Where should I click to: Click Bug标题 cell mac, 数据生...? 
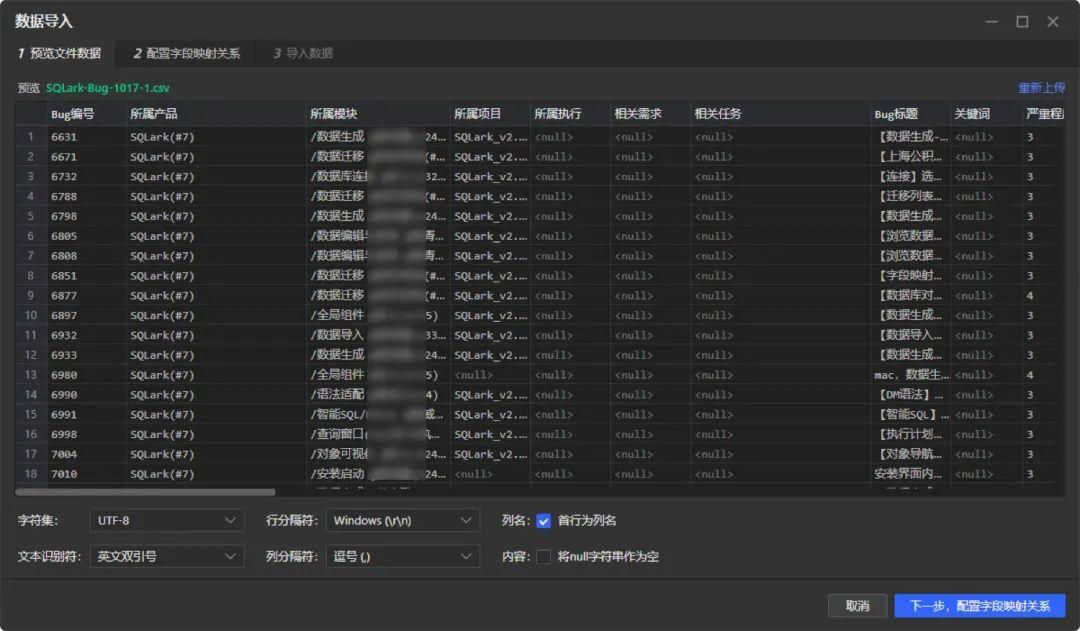[911, 375]
